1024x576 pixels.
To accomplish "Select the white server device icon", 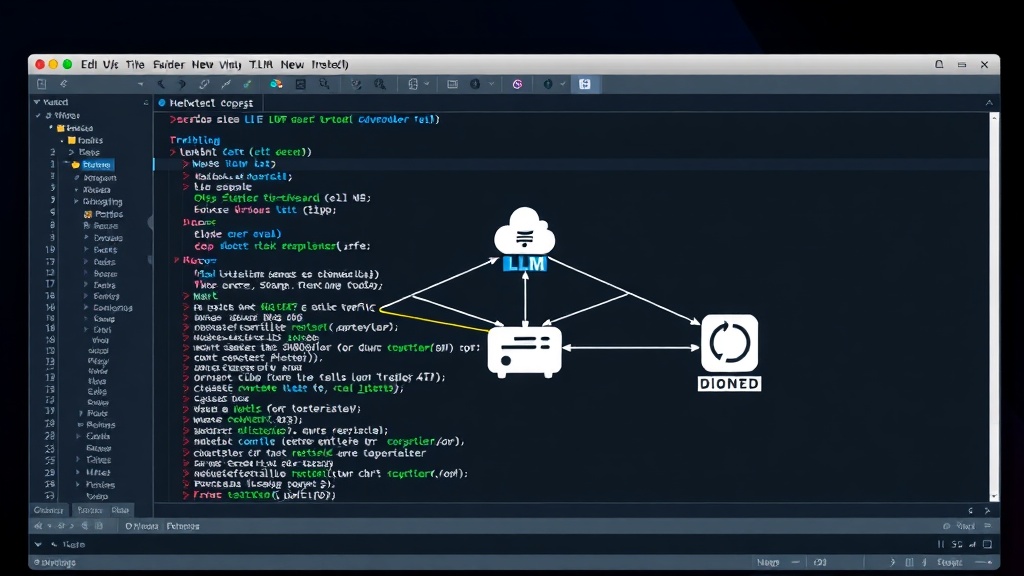I will click(524, 351).
